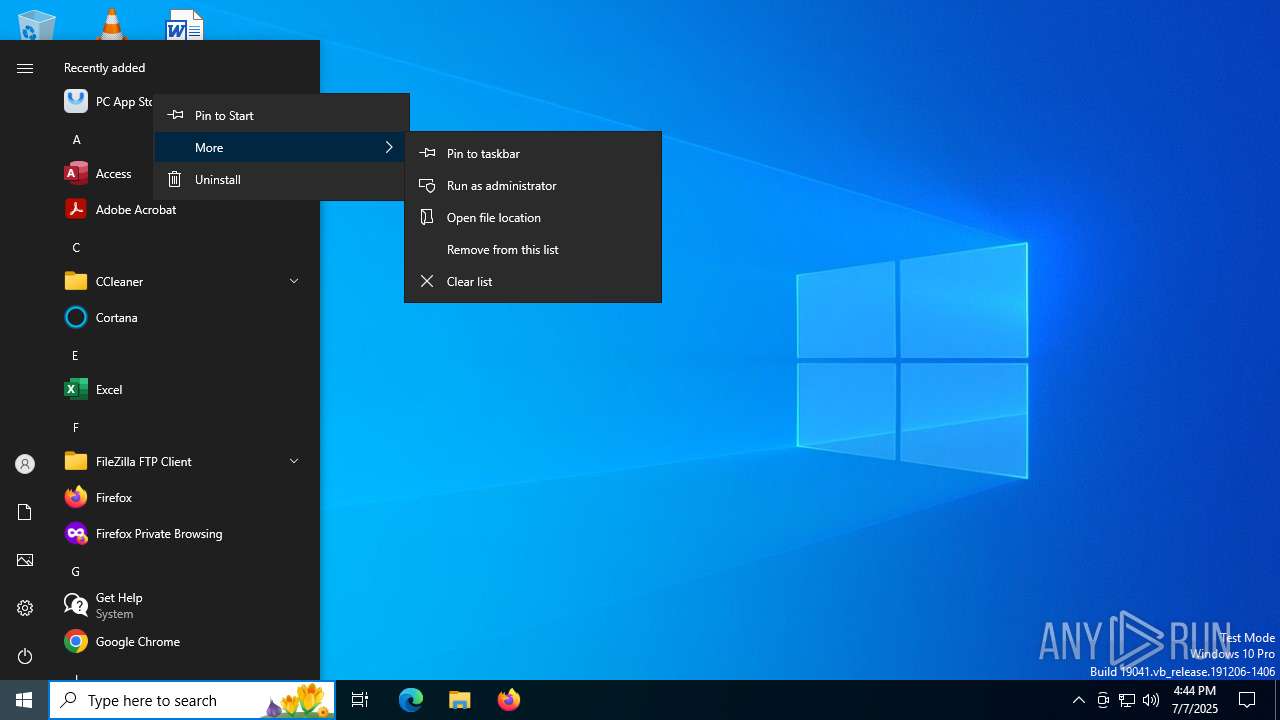Select Open file location

(x=533, y=217)
